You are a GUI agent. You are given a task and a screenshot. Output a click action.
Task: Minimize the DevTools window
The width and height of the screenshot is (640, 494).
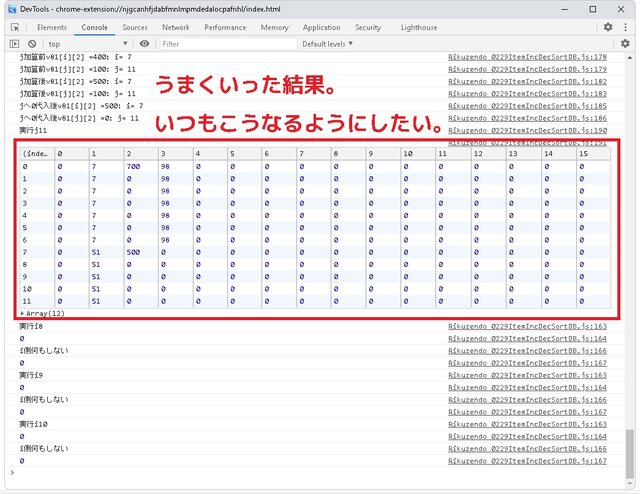(x=565, y=9)
